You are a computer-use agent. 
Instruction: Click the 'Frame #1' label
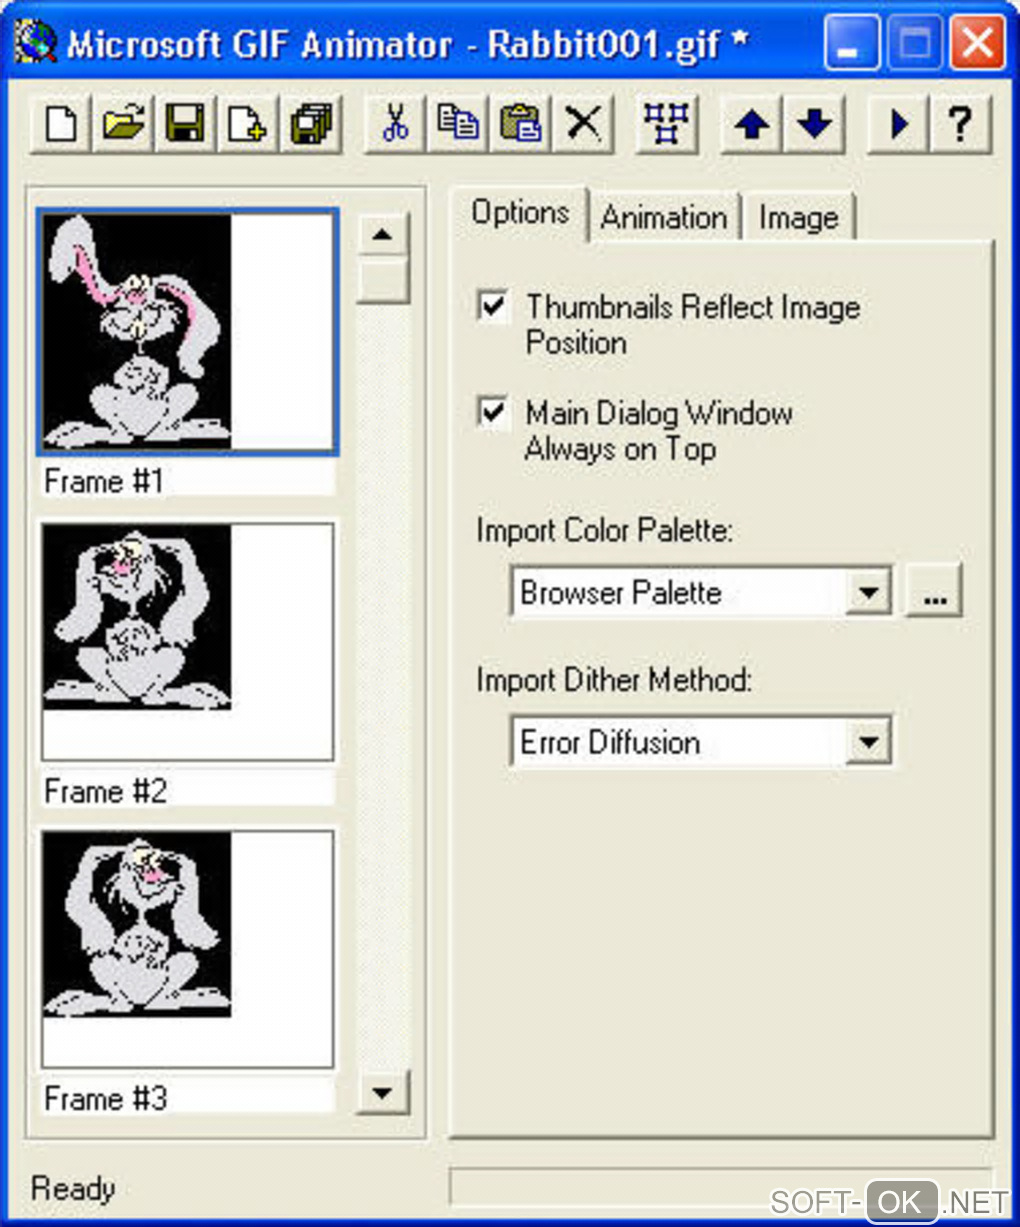point(104,481)
